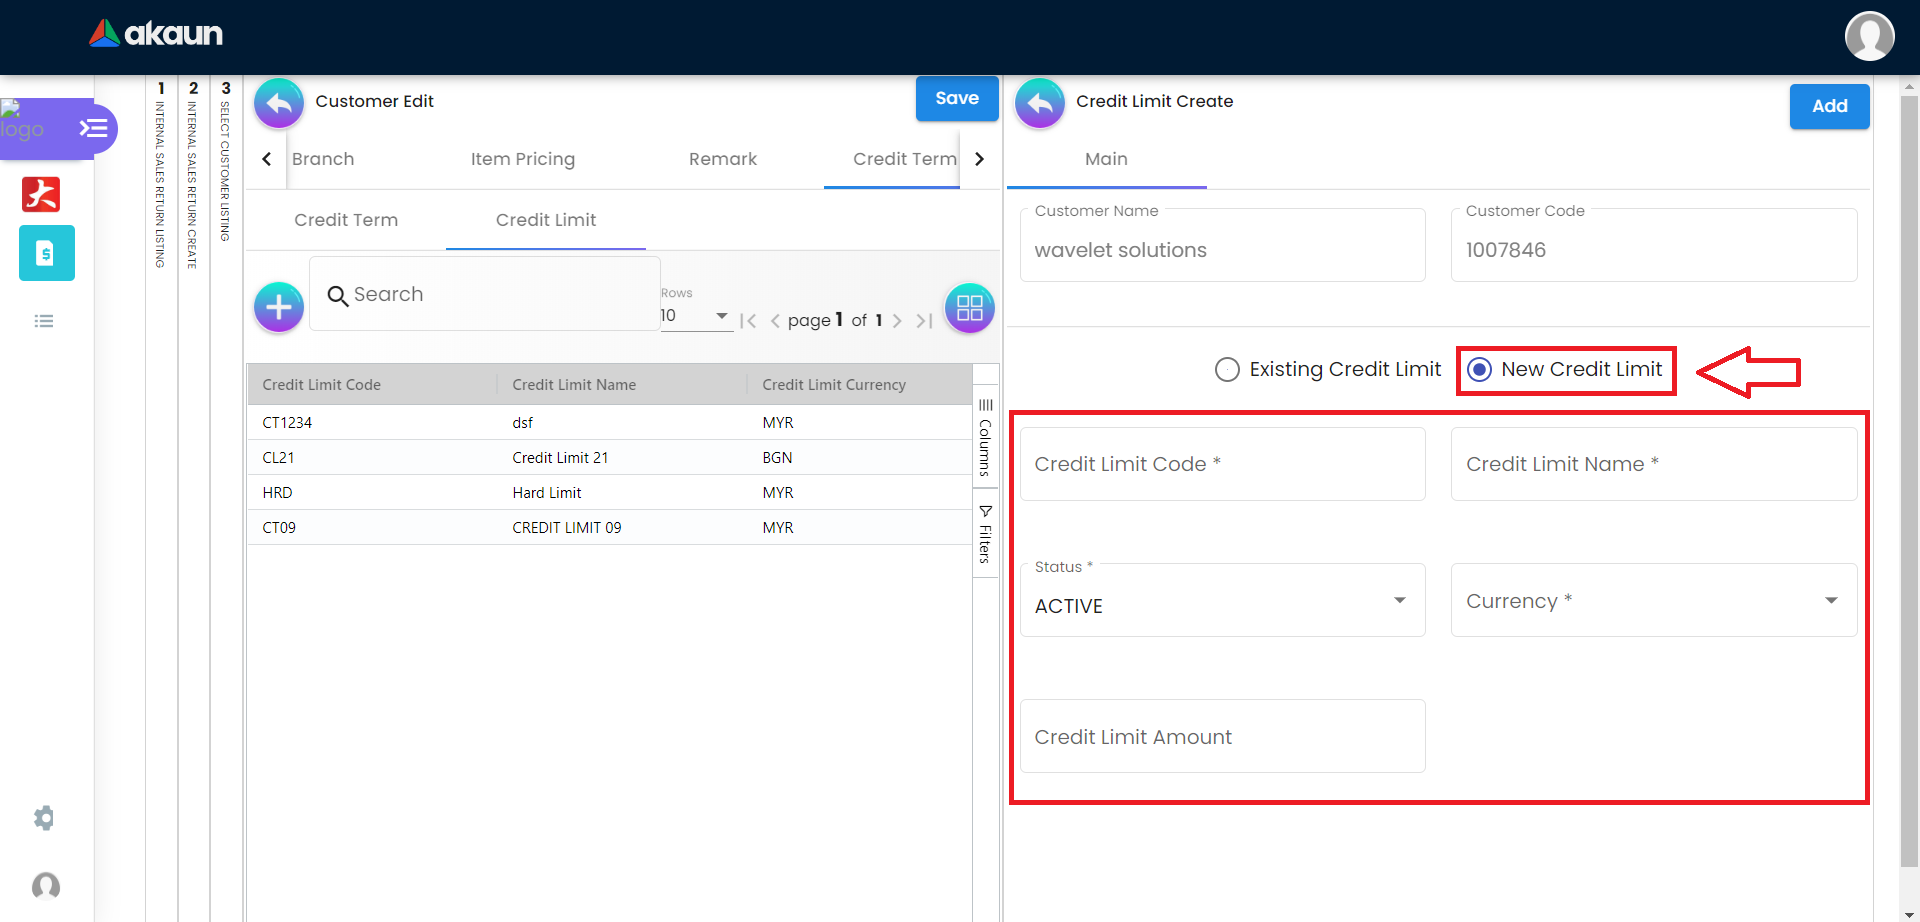
Task: Toggle the sidebar menu collapse icon
Action: [94, 128]
